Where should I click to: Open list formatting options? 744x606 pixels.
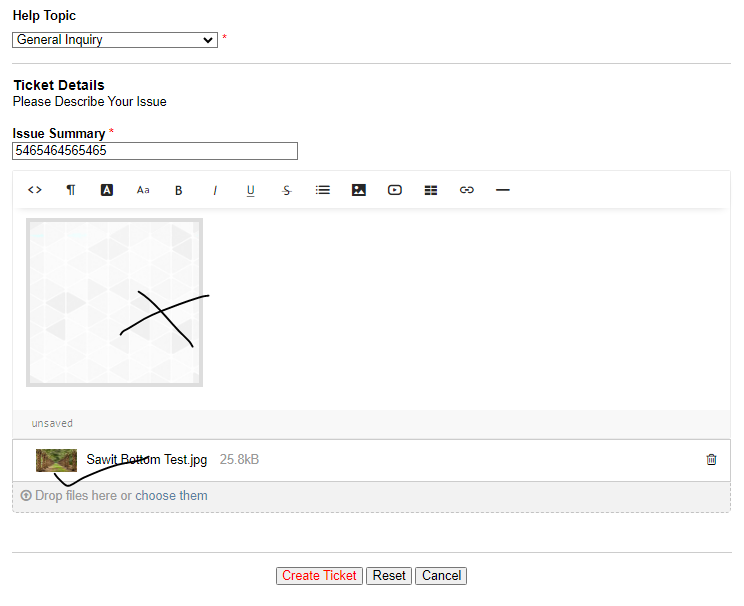click(323, 190)
